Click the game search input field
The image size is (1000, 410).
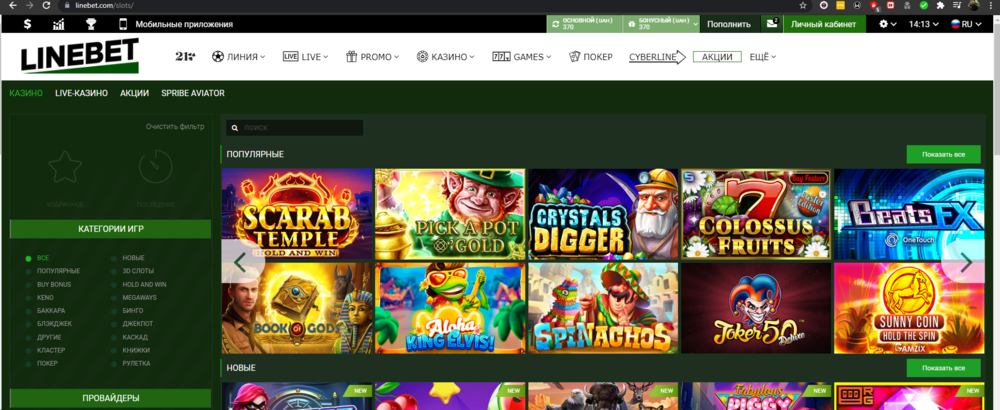click(295, 128)
